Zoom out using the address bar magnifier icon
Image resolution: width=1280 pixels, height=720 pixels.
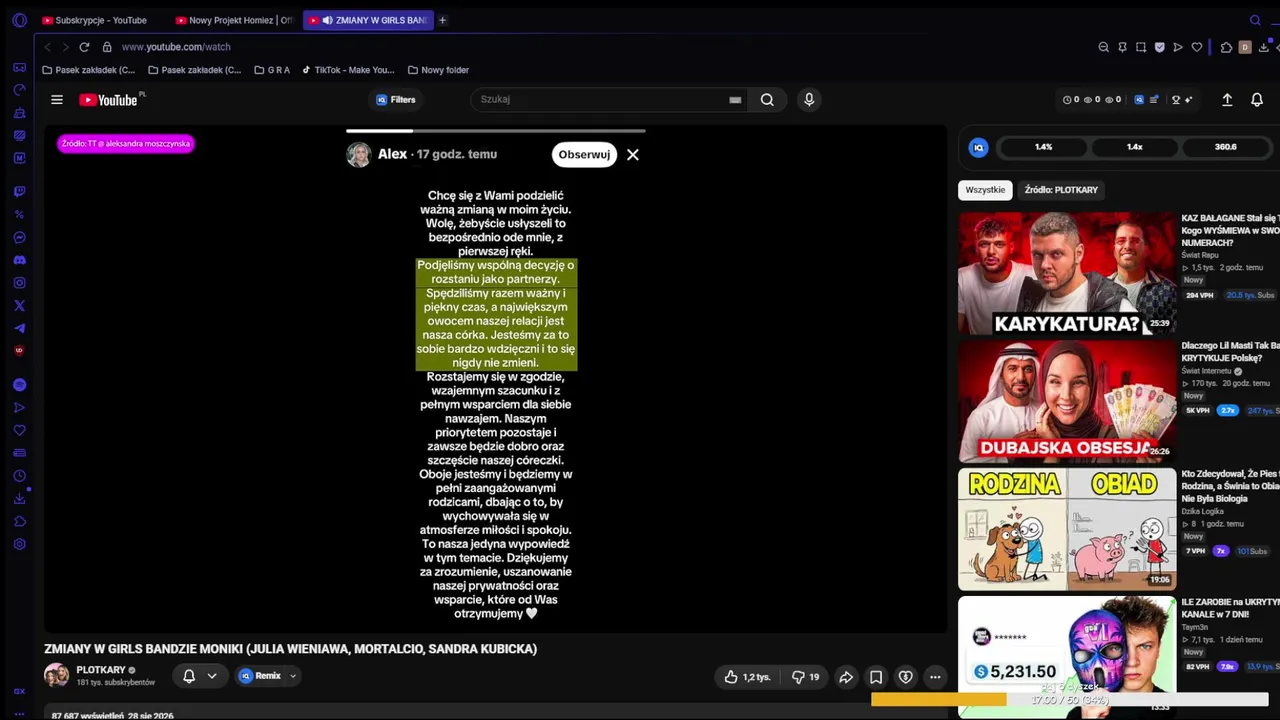pos(1104,47)
